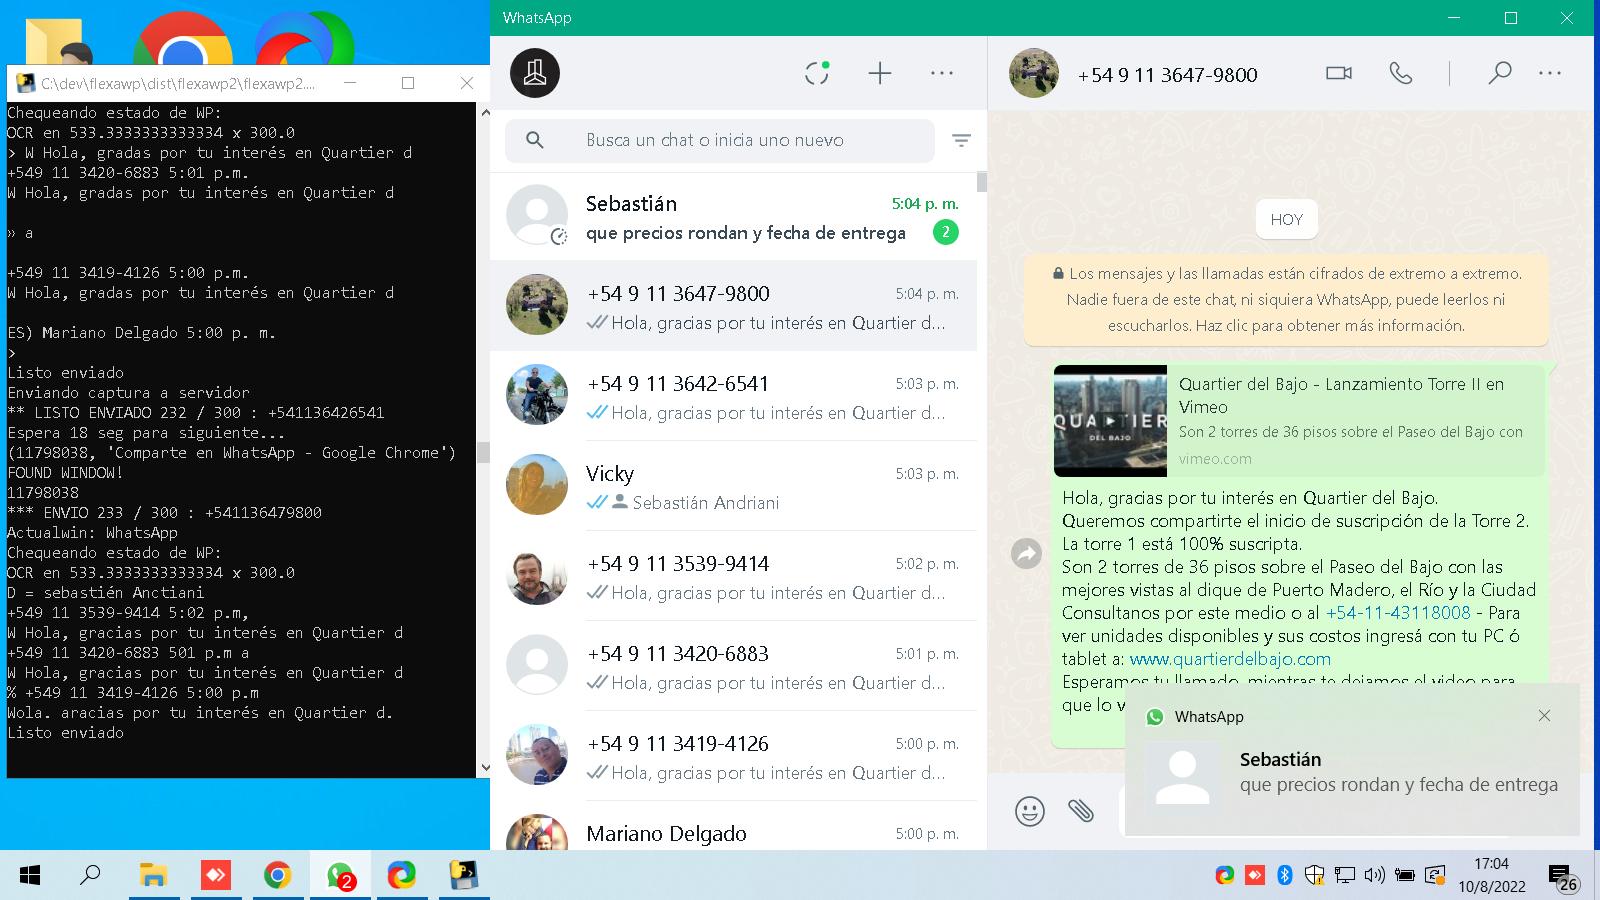Open conversation options menu (three dots)
The width and height of the screenshot is (1600, 900).
(1550, 73)
